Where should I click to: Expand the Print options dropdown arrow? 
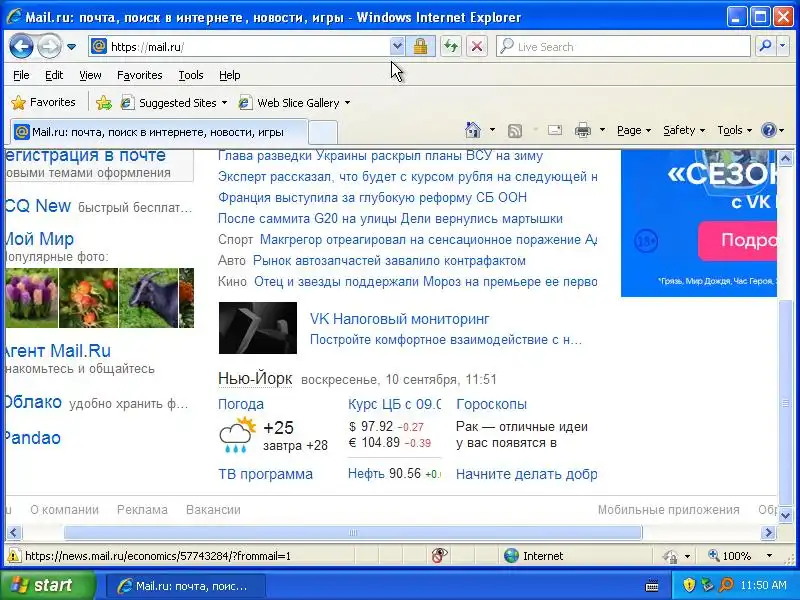click(602, 130)
